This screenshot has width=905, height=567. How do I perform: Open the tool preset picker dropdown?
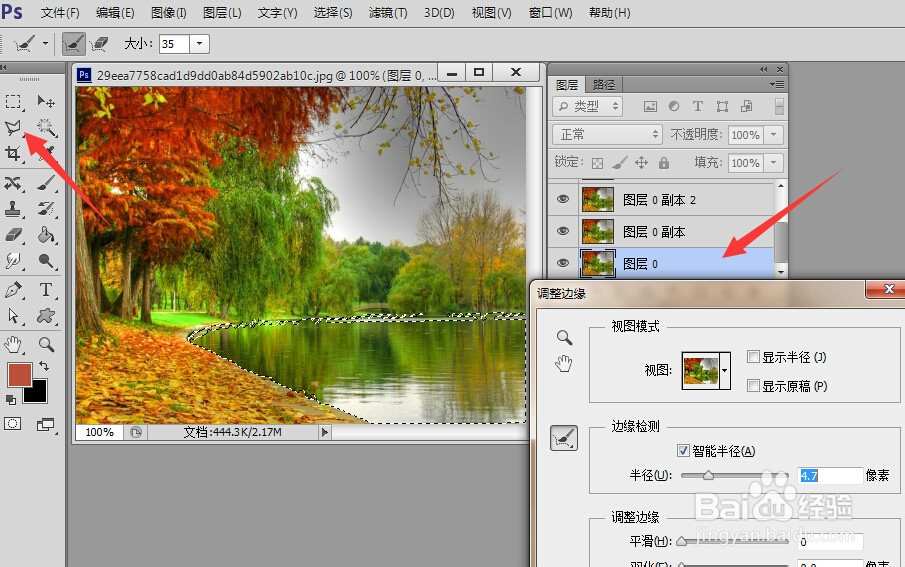[45, 43]
